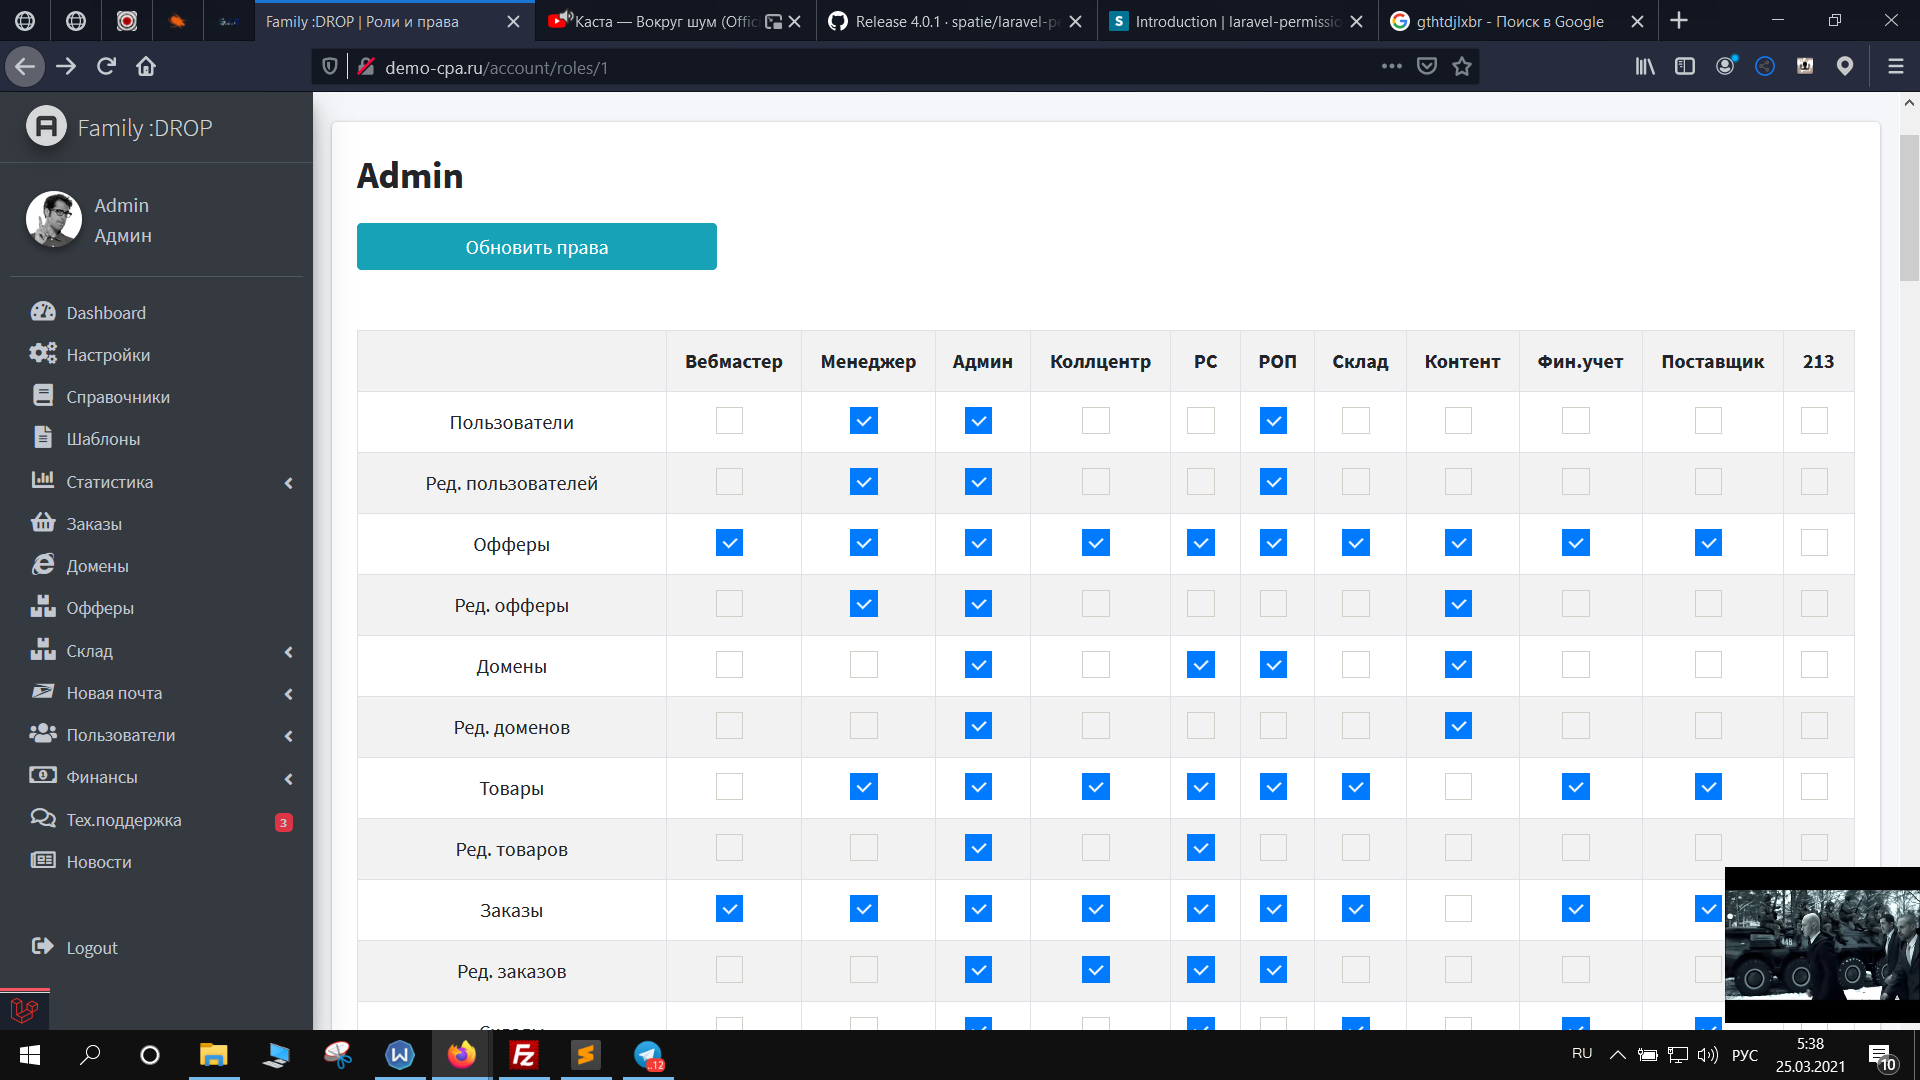Open the Тех.поддержка badge with 3
The width and height of the screenshot is (1920, 1080).
[x=284, y=822]
